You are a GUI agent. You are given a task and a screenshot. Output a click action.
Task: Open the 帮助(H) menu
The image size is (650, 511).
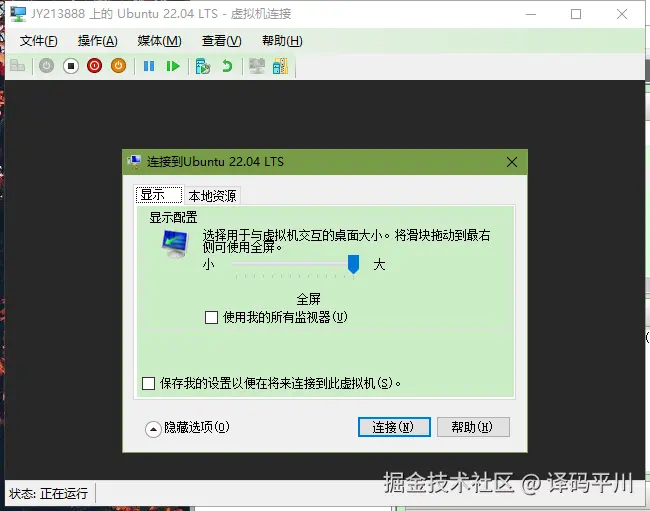coord(282,41)
